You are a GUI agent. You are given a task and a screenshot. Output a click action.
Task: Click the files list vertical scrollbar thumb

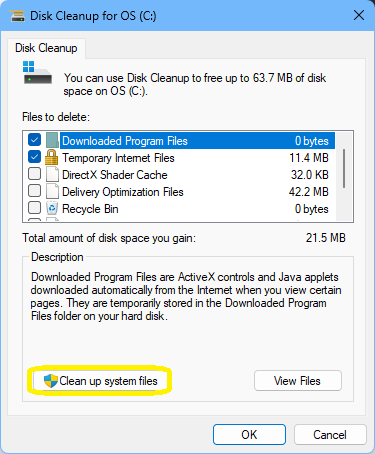click(344, 168)
